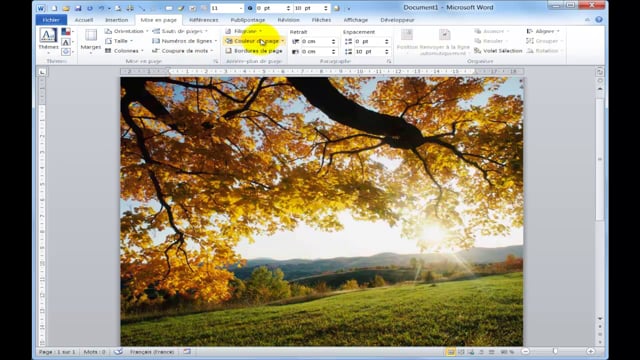This screenshot has height=360, width=640.
Task: Switch to Révision tab
Action: point(288,20)
